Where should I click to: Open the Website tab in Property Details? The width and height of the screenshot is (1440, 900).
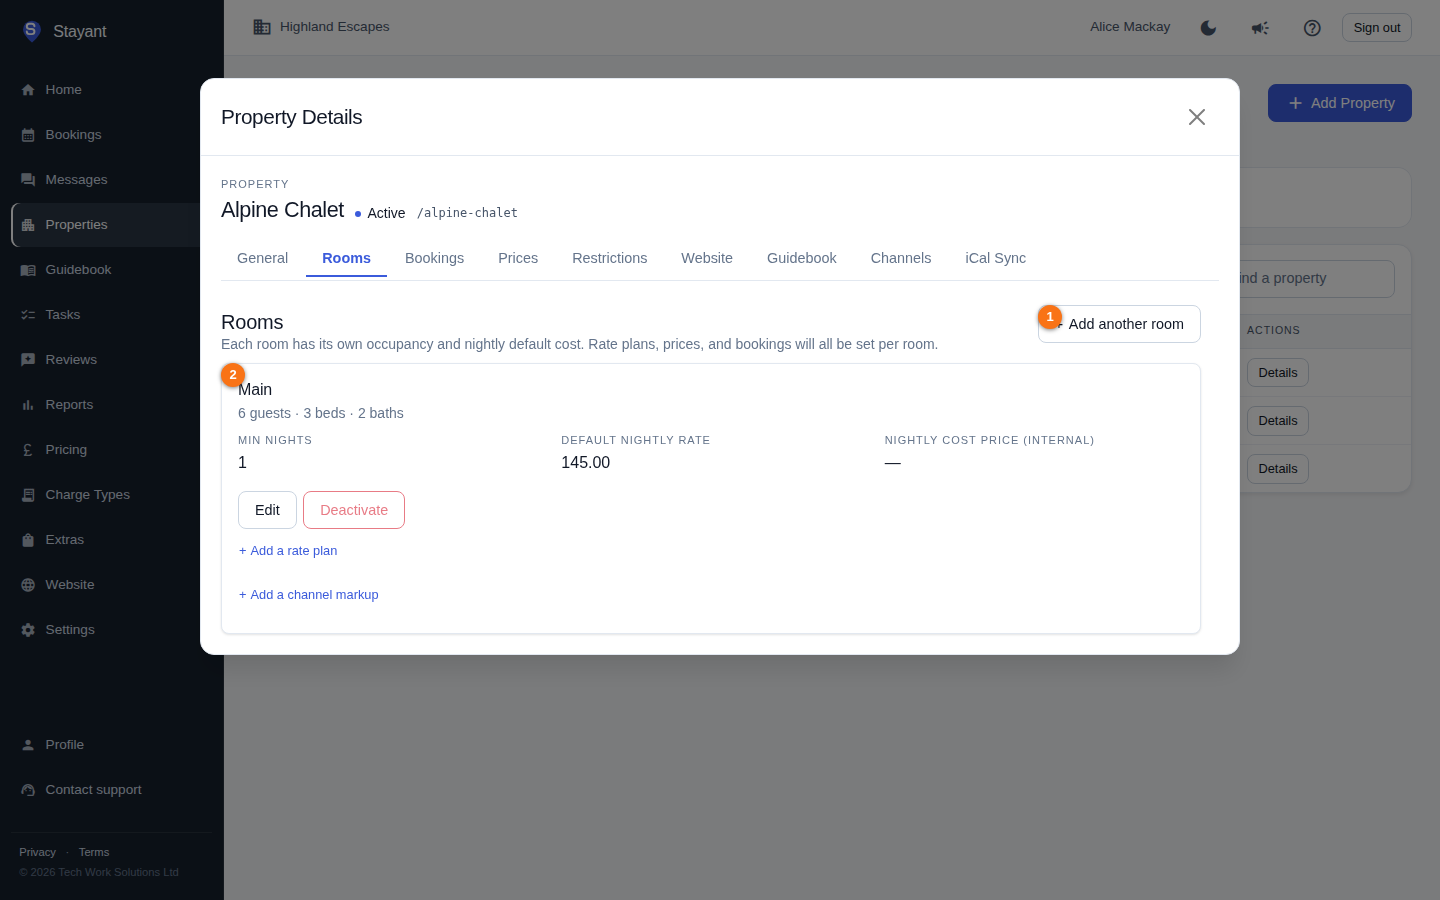pyautogui.click(x=707, y=258)
